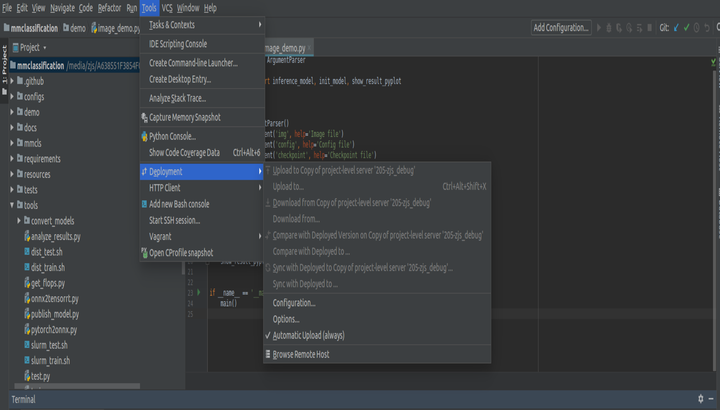Click highlighted Deployment menu item
Image resolution: width=720 pixels, height=410 pixels.
pyautogui.click(x=202, y=172)
